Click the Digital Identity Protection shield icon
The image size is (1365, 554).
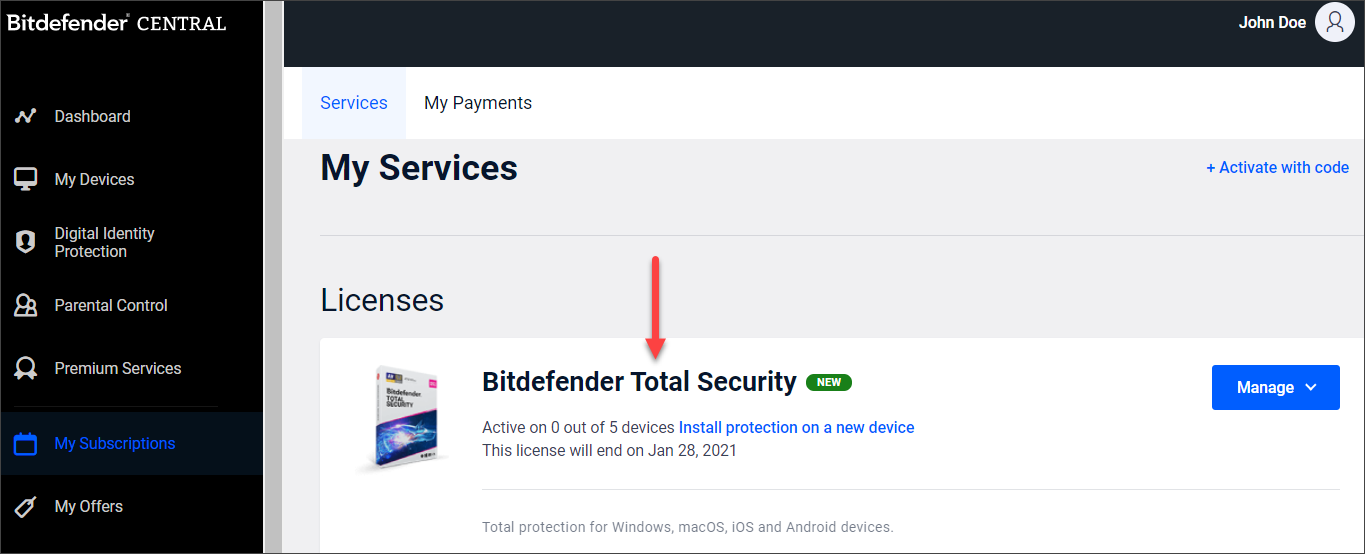(x=26, y=242)
